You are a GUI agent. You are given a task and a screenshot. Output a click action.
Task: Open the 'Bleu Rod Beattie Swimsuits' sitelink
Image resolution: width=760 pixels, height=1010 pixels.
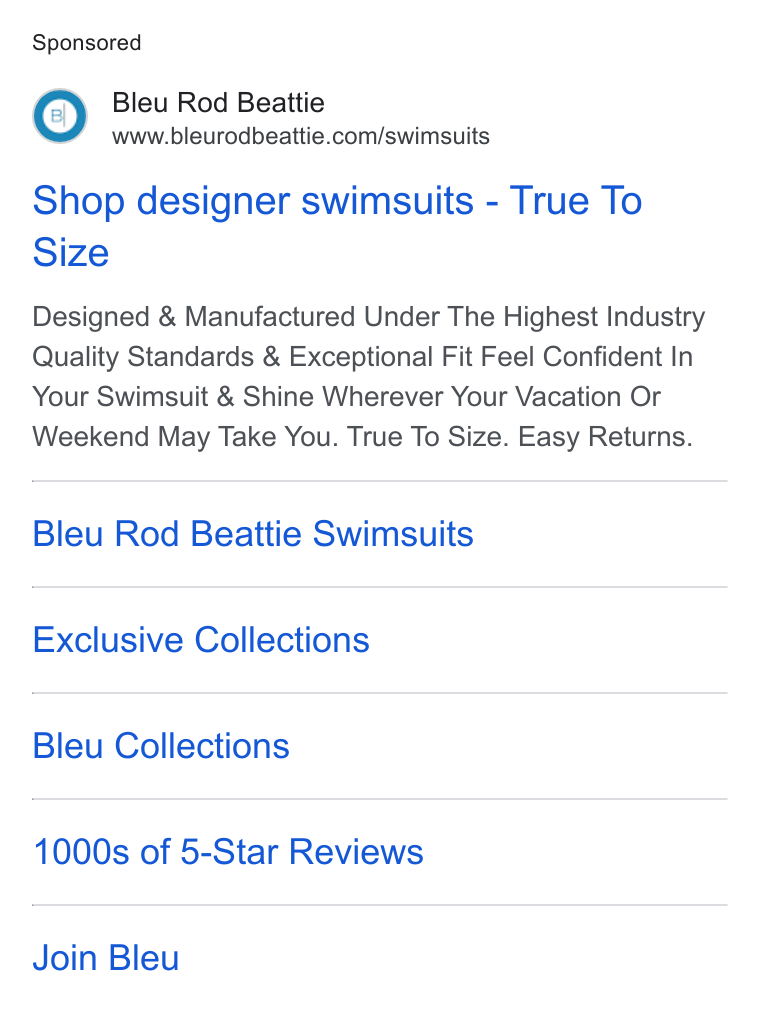pyautogui.click(x=252, y=534)
